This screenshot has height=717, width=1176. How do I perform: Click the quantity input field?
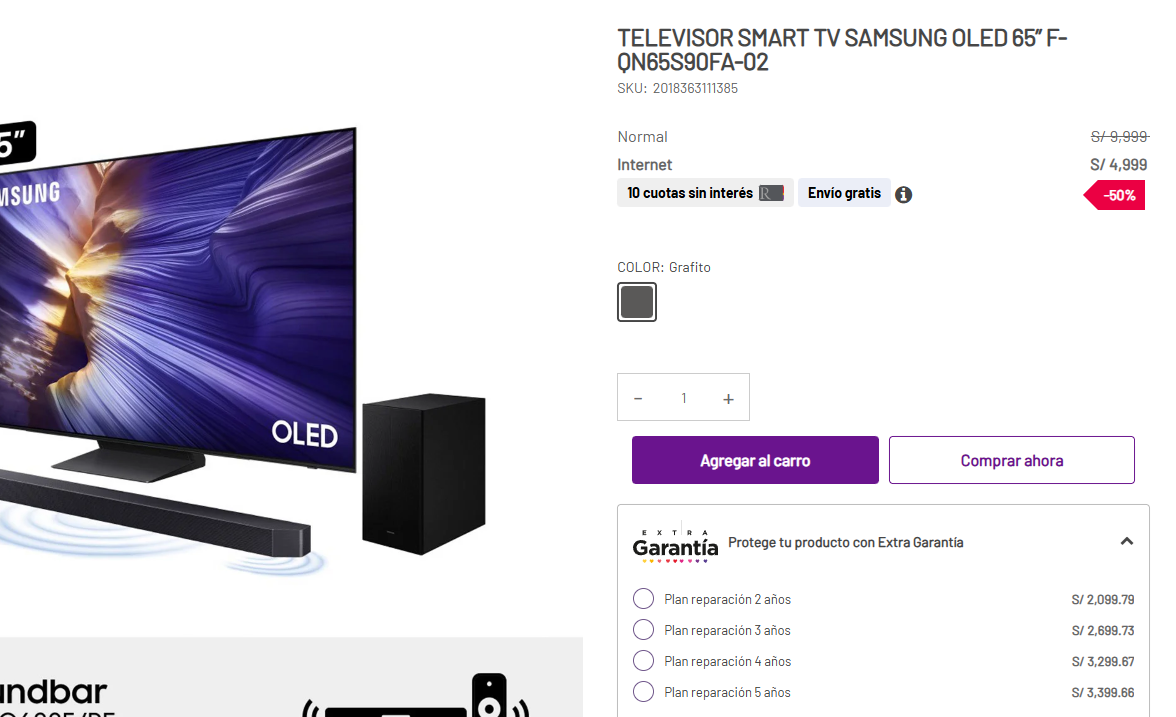(x=683, y=398)
